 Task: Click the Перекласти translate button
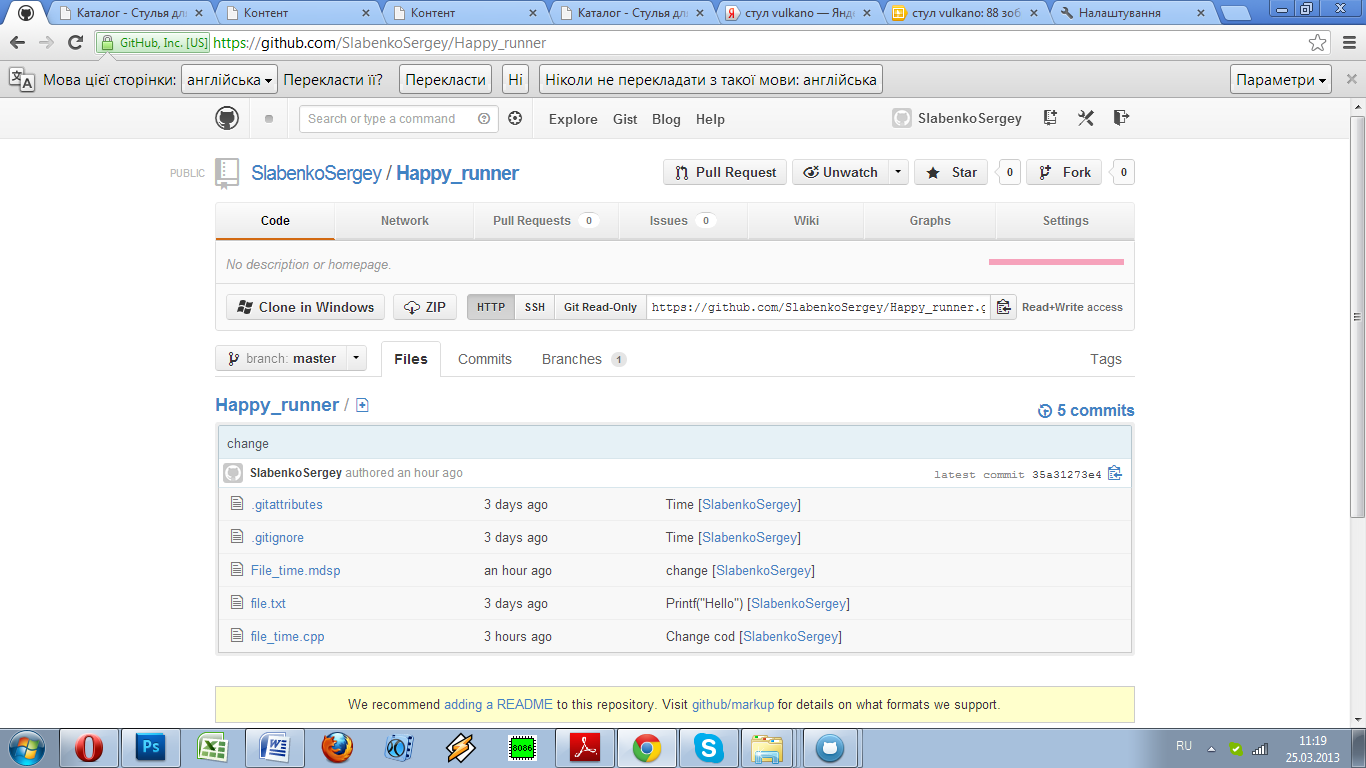446,80
